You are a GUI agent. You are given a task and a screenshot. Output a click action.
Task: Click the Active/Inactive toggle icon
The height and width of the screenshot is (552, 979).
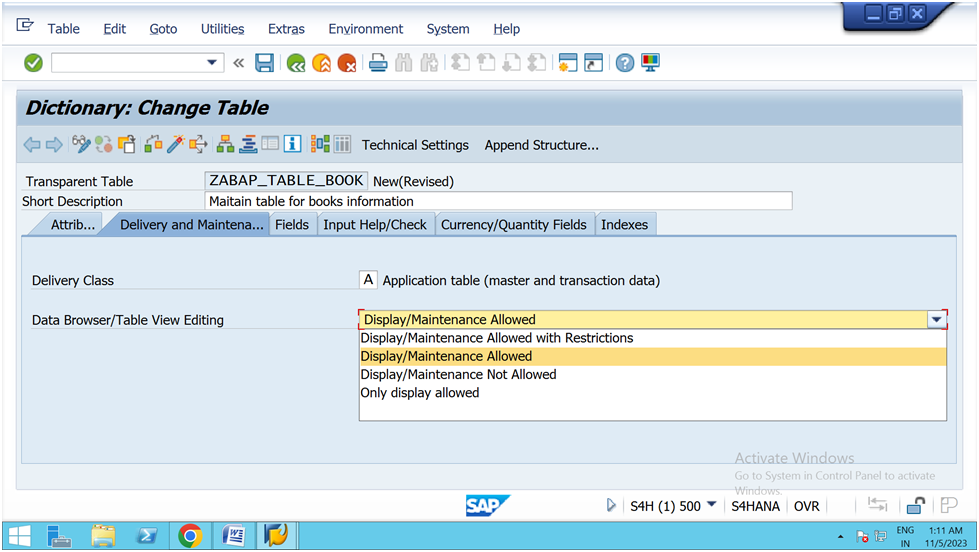[104, 144]
